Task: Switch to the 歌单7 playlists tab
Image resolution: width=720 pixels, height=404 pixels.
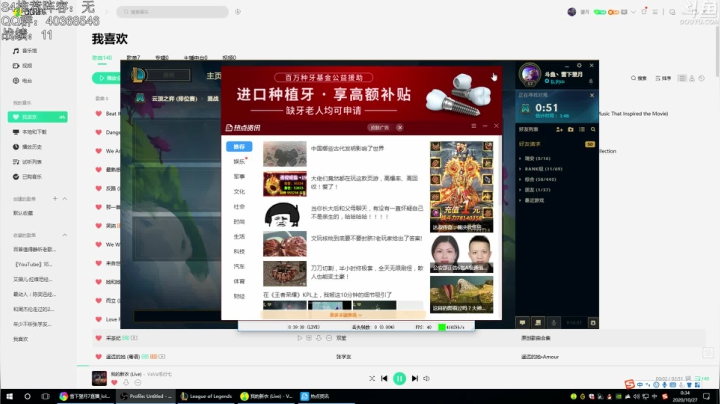Action: (133, 57)
